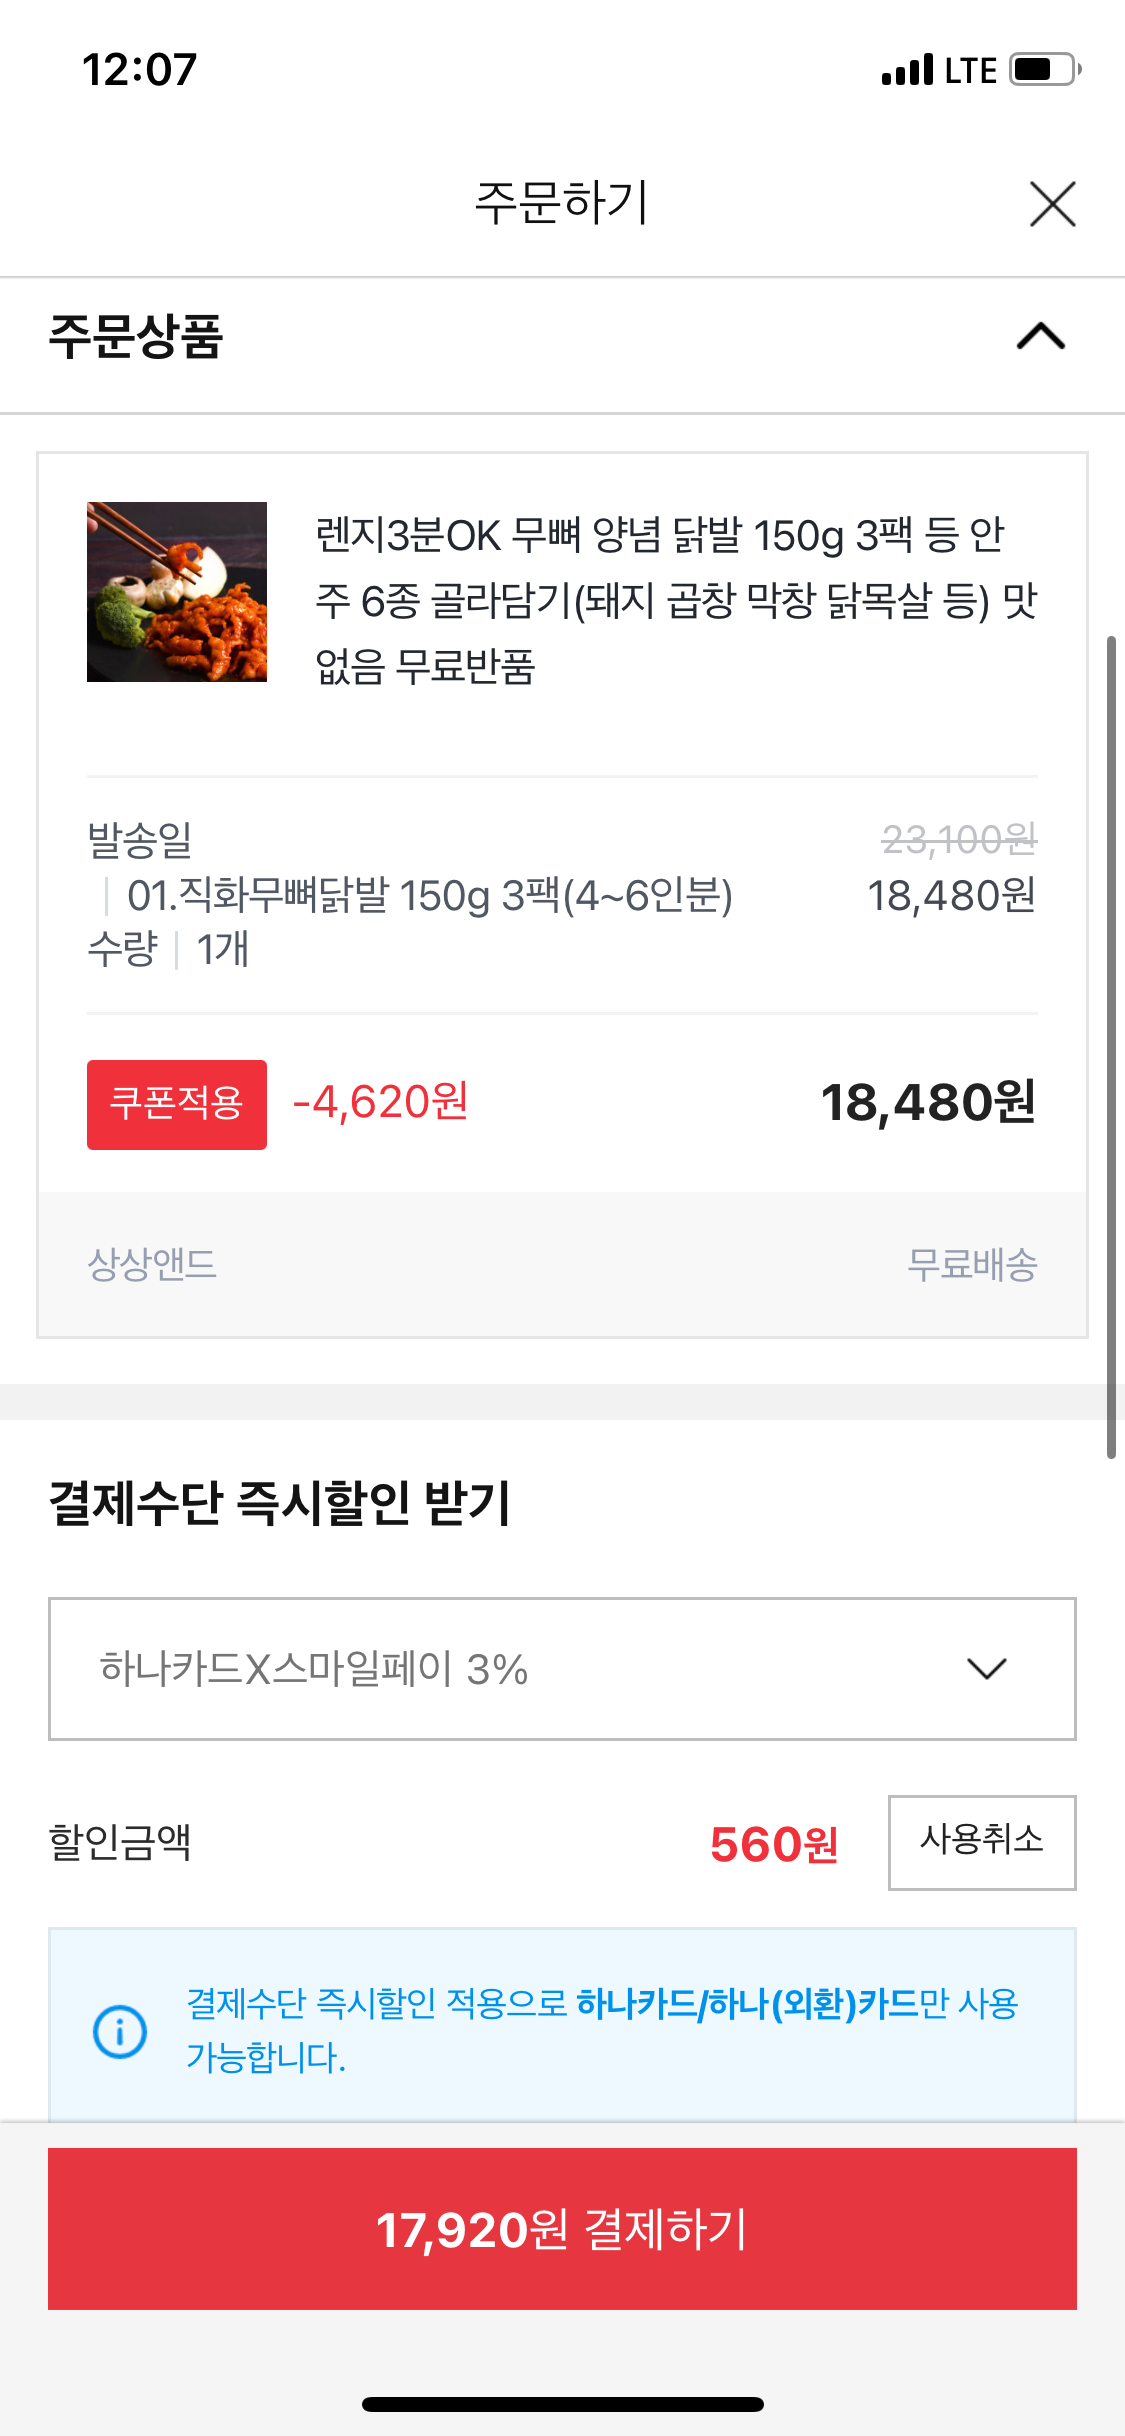Select the 01.직화무뼈닭발 150g 3팩 option text
Viewport: 1125px width, 2436px height.
coord(430,895)
